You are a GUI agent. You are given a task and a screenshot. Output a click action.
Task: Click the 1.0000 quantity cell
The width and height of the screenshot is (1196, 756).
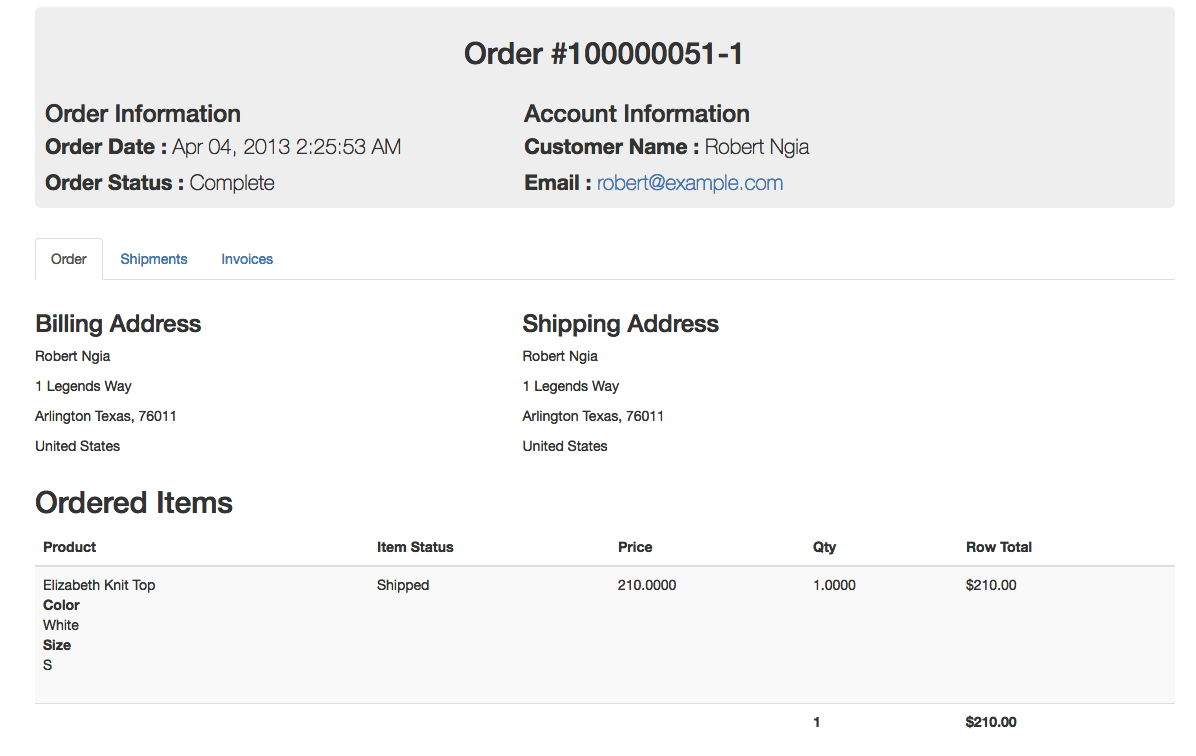[835, 585]
